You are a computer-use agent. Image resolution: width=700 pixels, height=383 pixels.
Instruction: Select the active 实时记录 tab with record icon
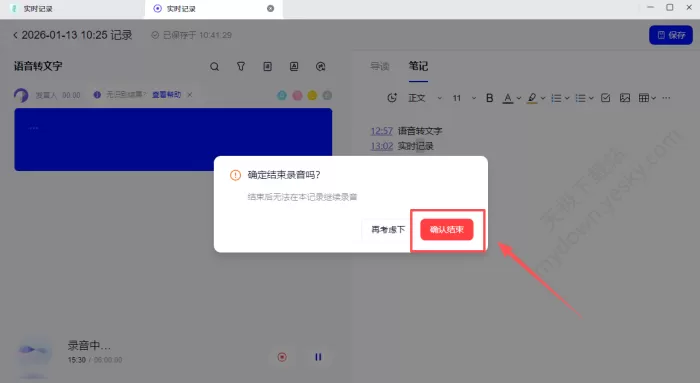pyautogui.click(x=181, y=8)
